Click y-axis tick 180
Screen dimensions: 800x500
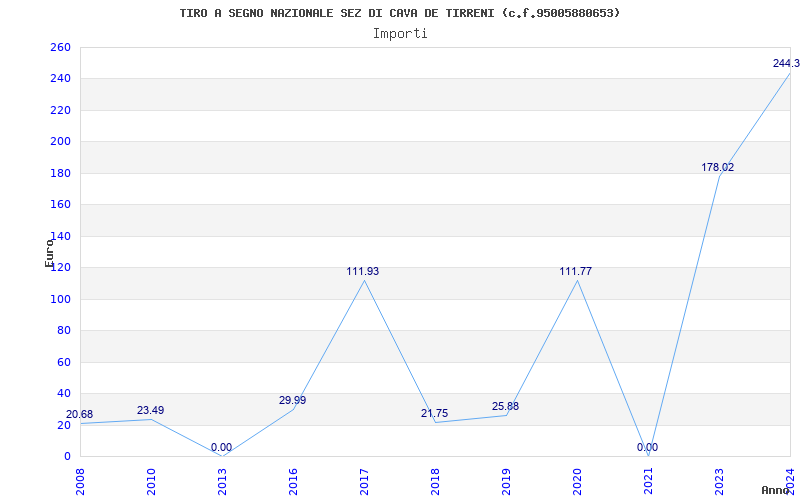click(x=60, y=173)
